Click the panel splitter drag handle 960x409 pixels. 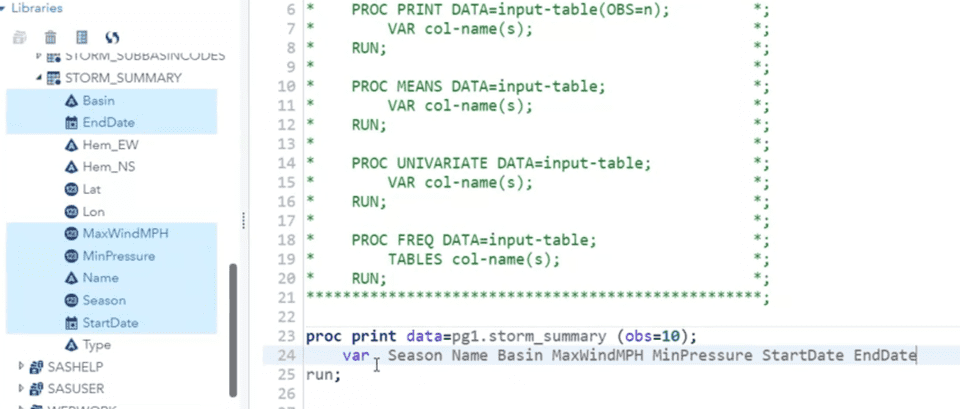click(x=243, y=219)
